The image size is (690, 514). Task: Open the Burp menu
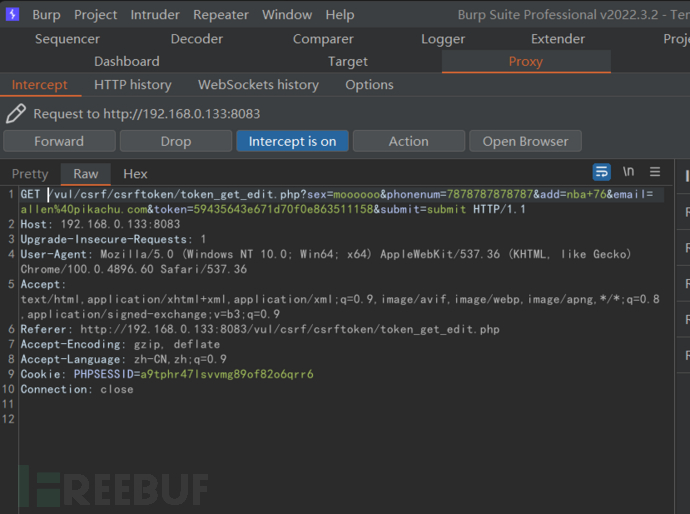click(x=46, y=15)
